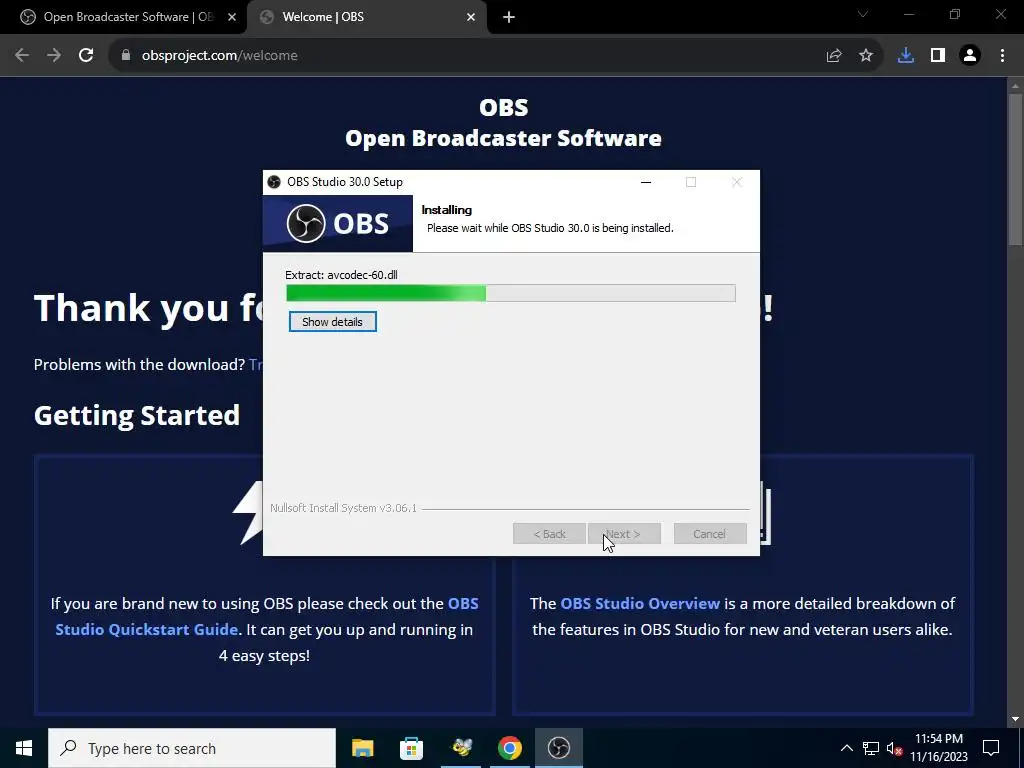Switch to OBS installer in the taskbar
Image resolution: width=1024 pixels, height=768 pixels.
tap(559, 748)
